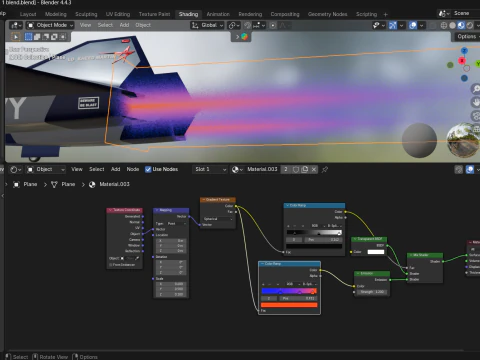
Task: Click the Scene name field
Action: 466,14
